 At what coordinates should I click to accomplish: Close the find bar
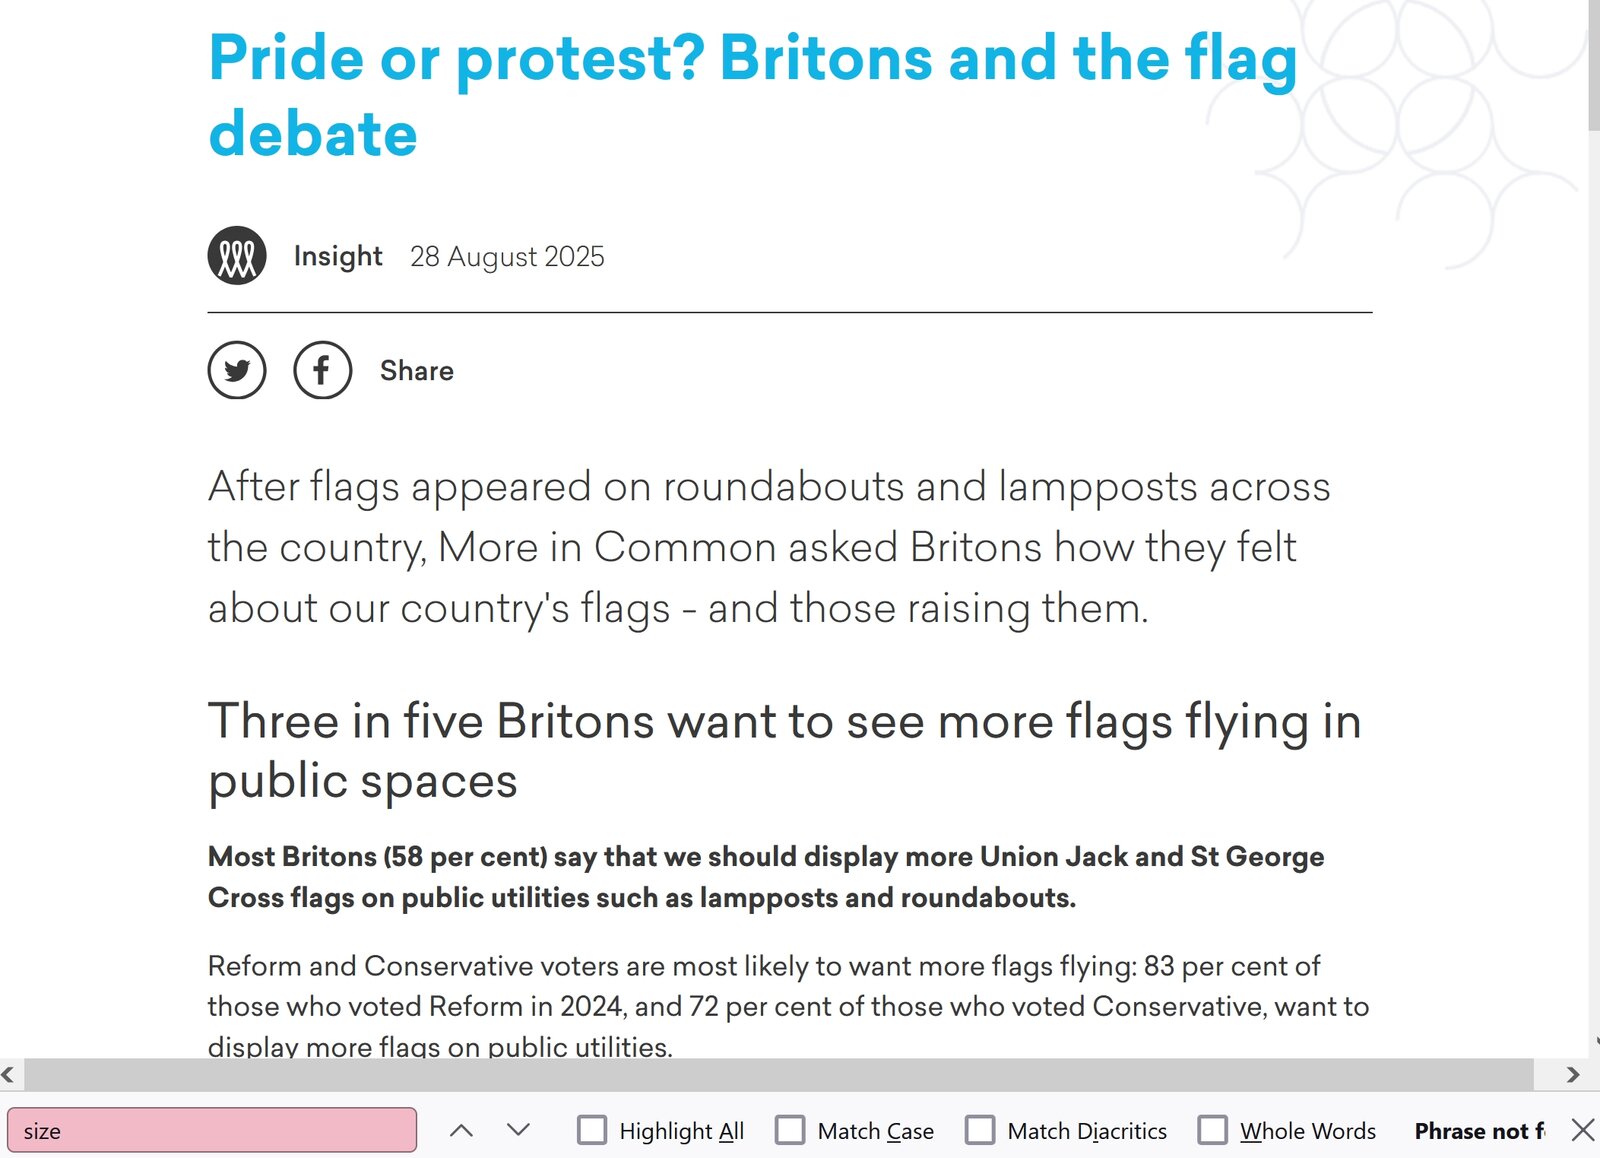(x=1582, y=1131)
